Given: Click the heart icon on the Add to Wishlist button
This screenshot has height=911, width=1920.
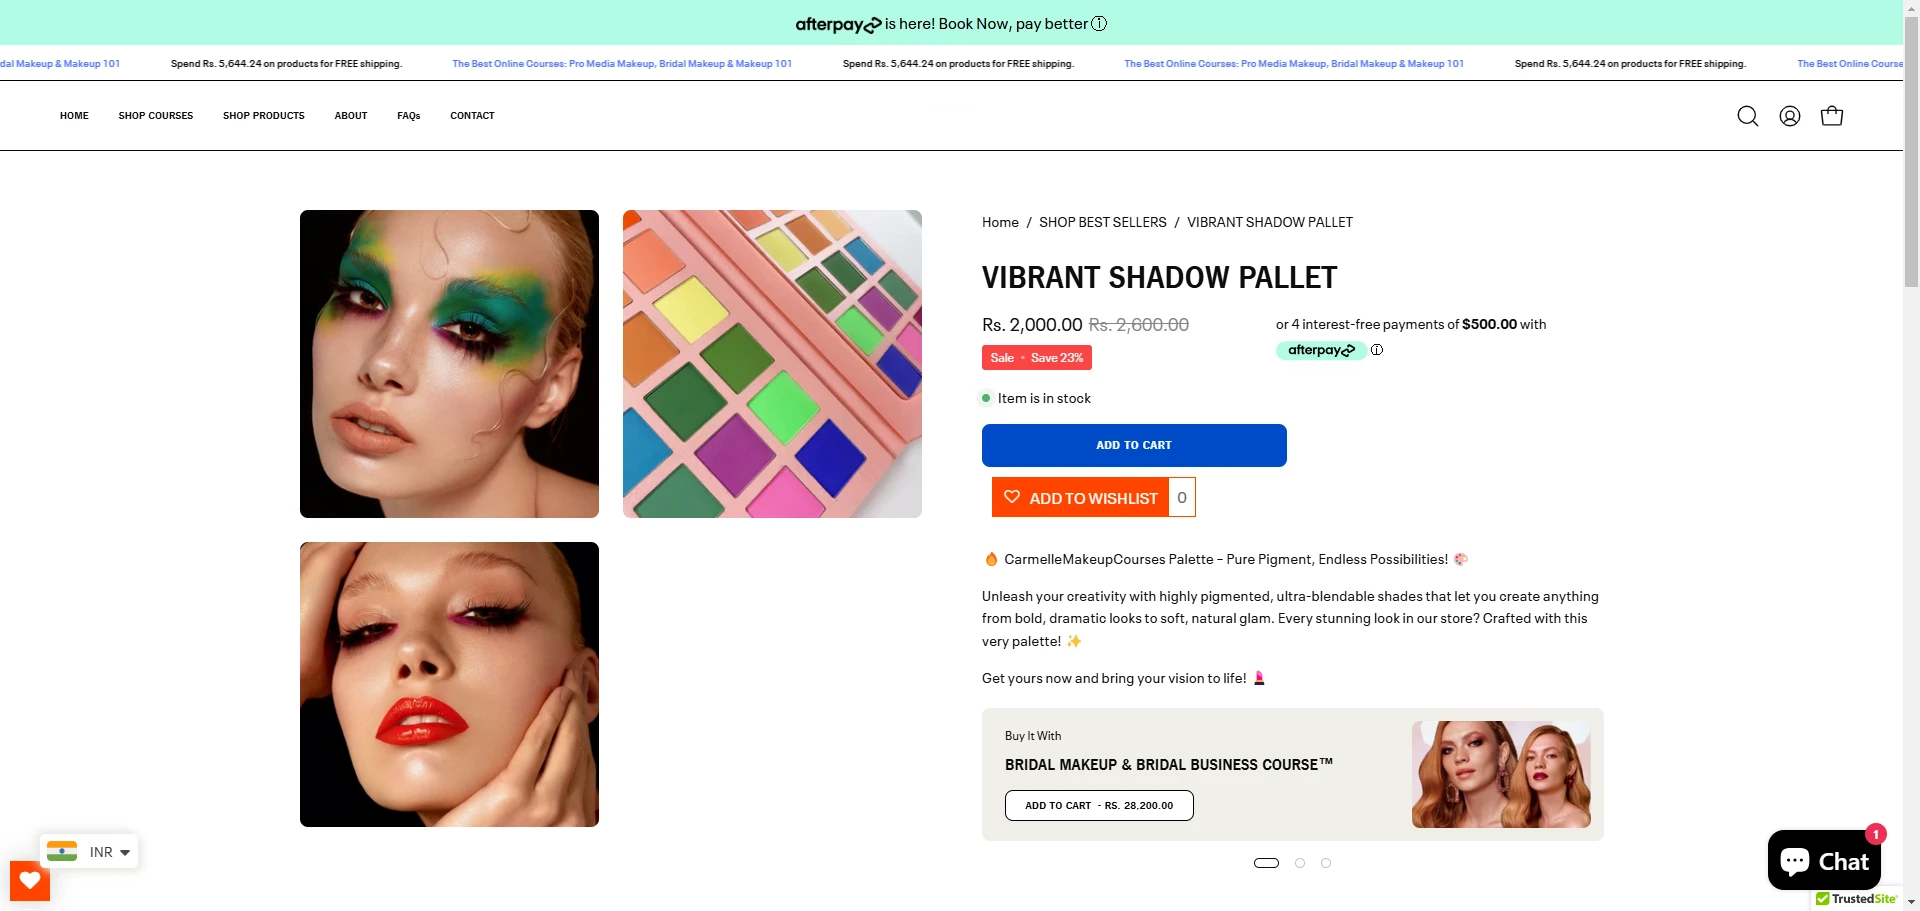Looking at the screenshot, I should point(1013,497).
